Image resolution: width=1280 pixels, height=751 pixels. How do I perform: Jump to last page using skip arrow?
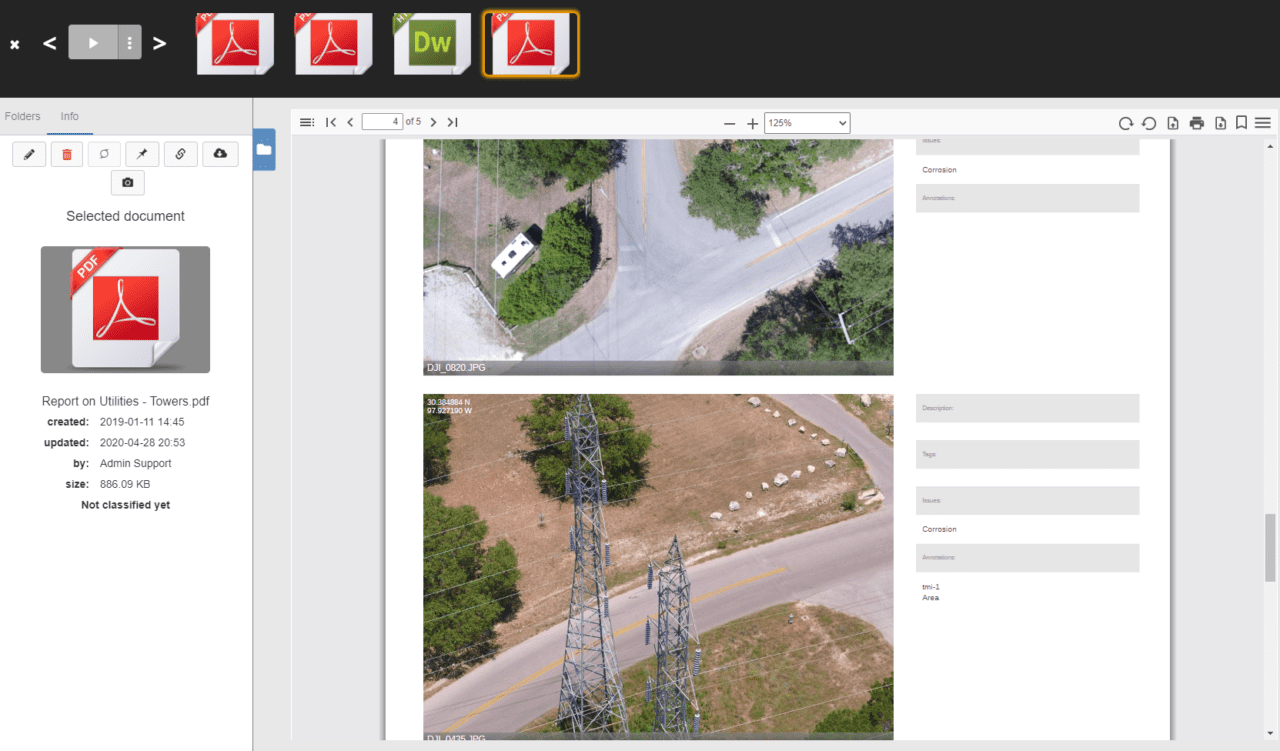452,122
